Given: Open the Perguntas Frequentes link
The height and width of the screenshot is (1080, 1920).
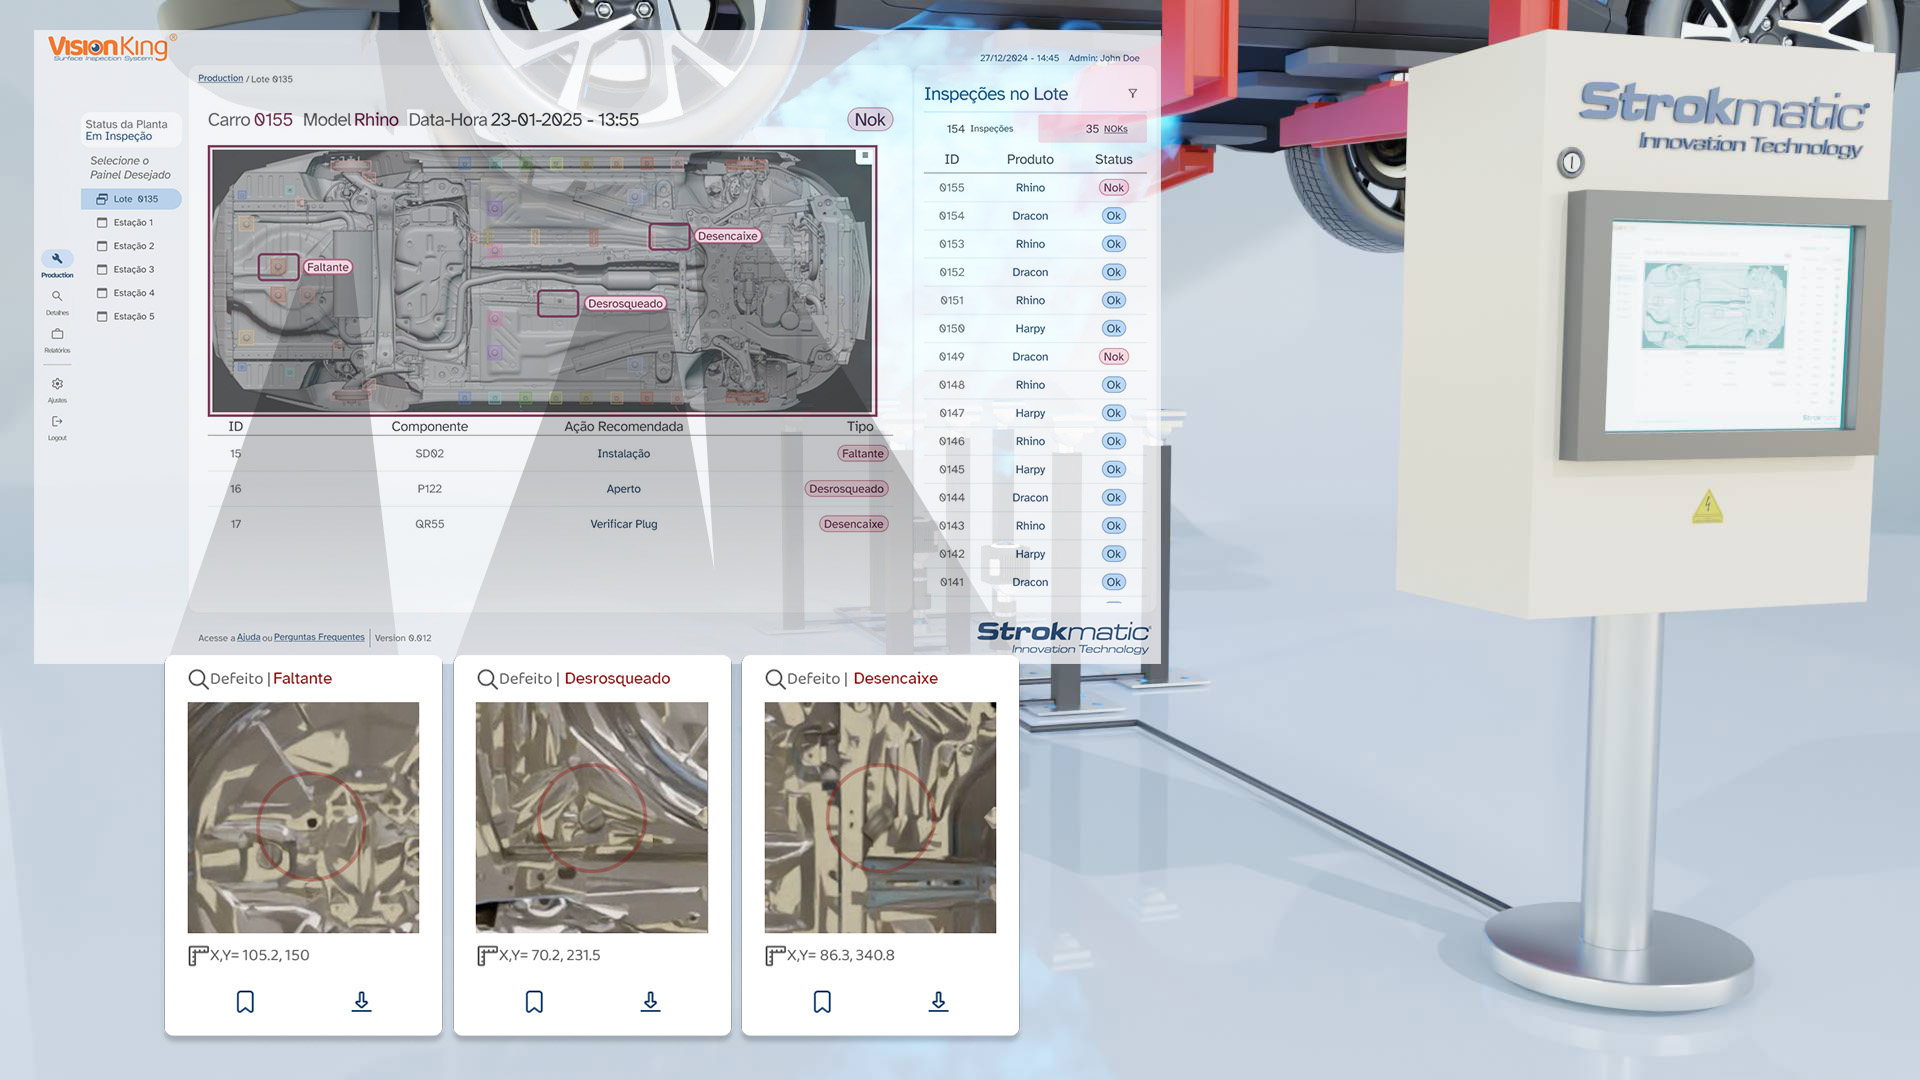Looking at the screenshot, I should [319, 637].
